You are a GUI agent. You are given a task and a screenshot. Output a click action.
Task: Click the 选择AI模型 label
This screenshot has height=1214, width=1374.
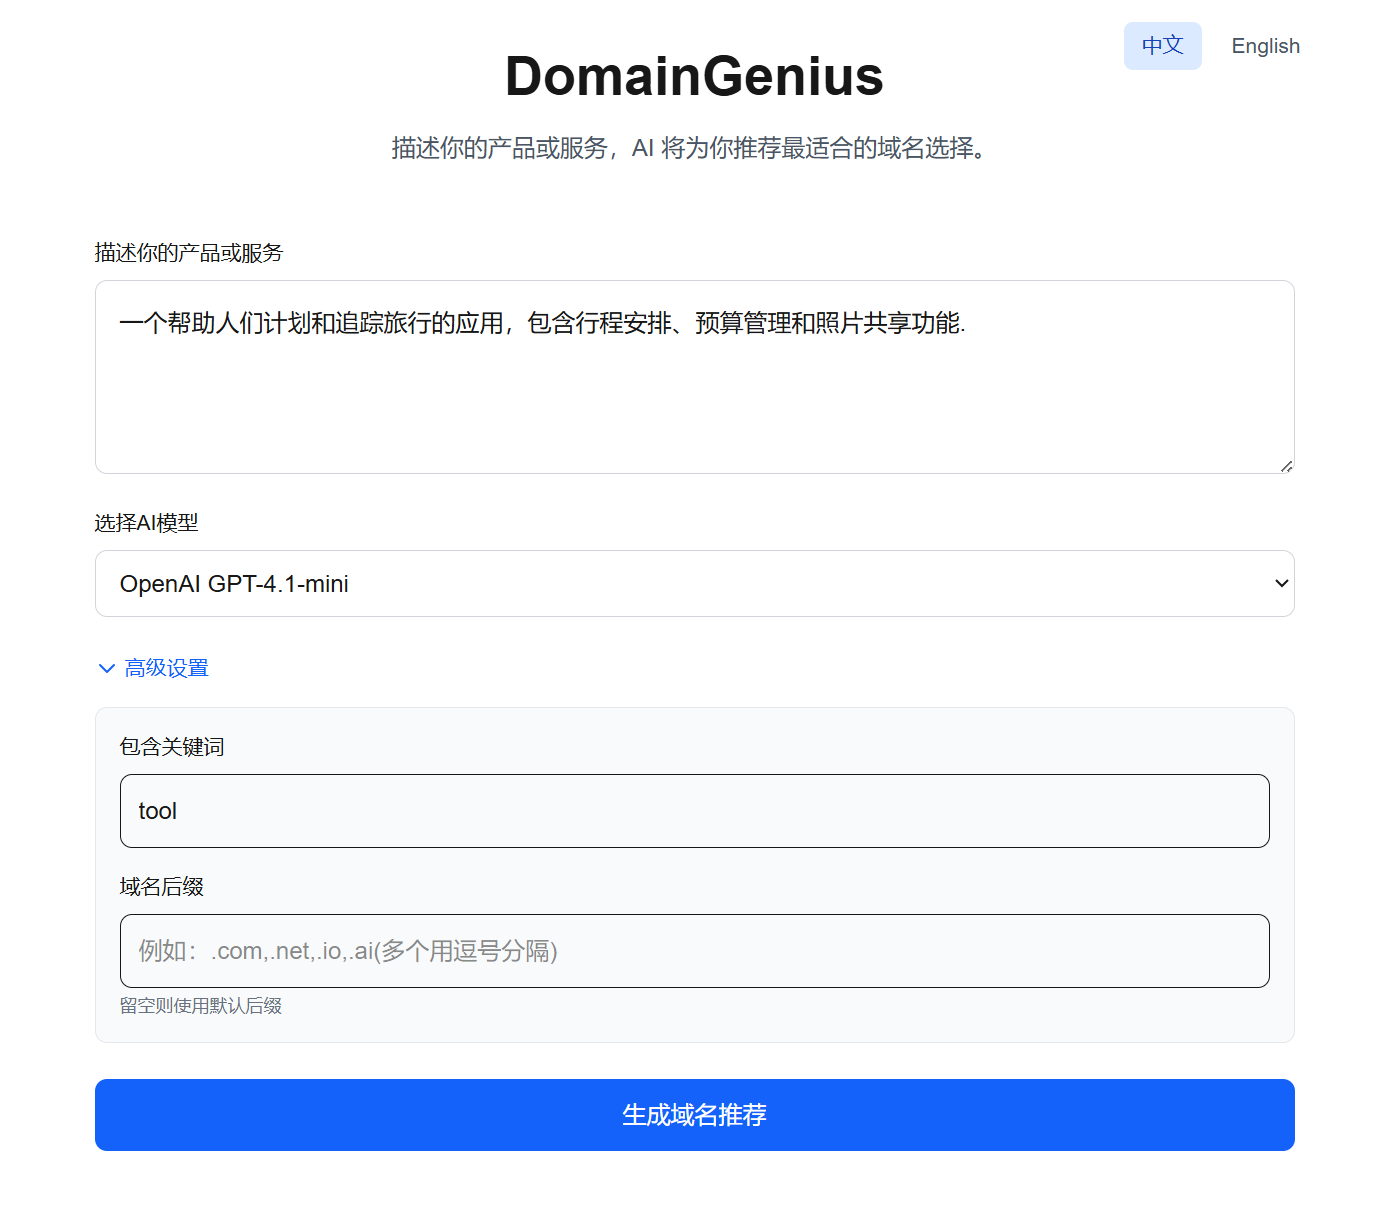click(147, 523)
